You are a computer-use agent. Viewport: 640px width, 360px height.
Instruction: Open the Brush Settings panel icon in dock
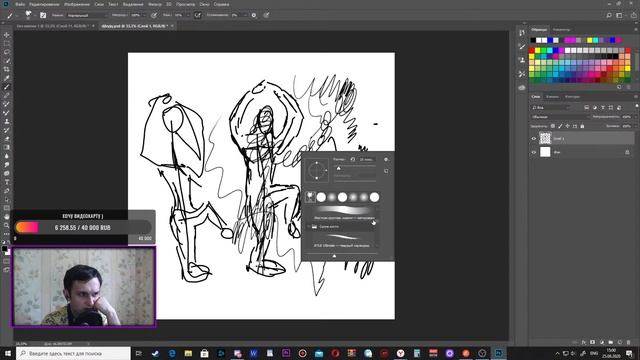click(522, 46)
